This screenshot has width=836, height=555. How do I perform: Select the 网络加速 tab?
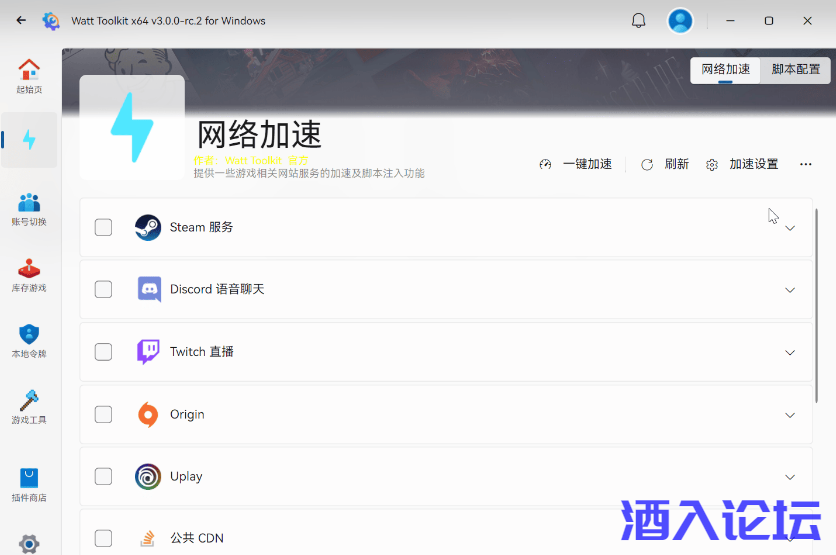tap(725, 69)
